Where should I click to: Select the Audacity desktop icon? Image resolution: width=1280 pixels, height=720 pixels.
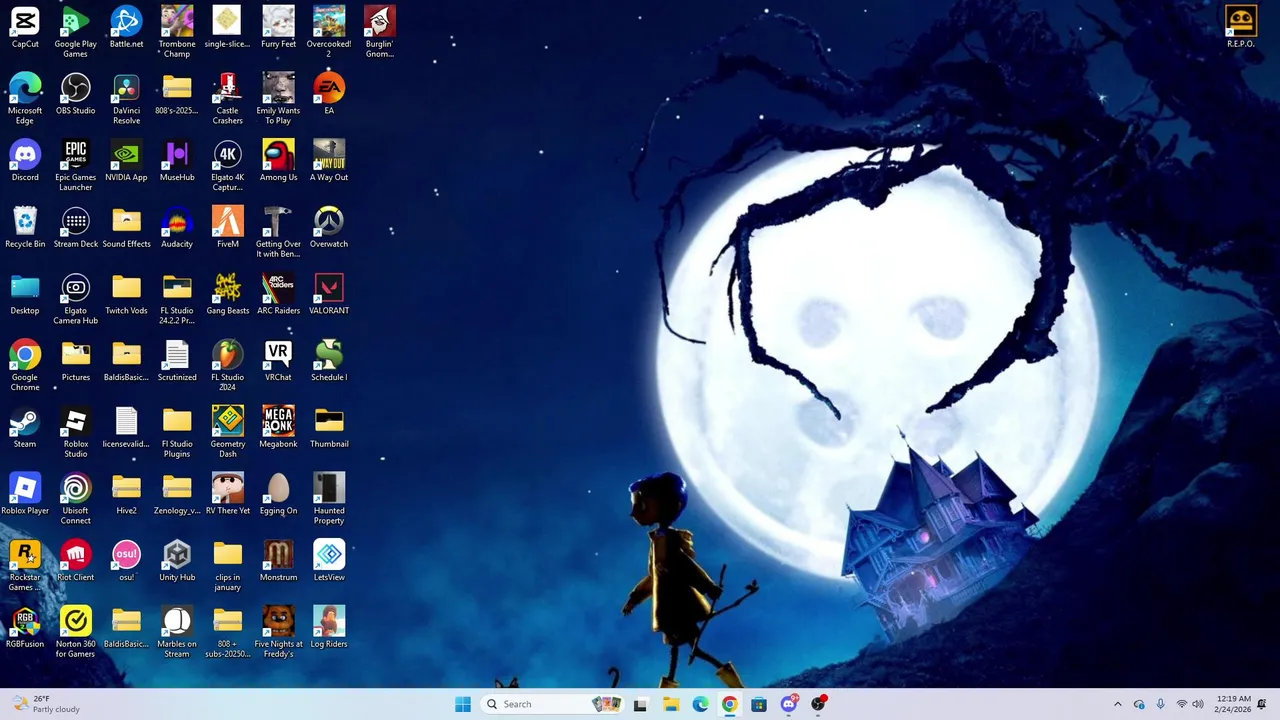tap(177, 228)
